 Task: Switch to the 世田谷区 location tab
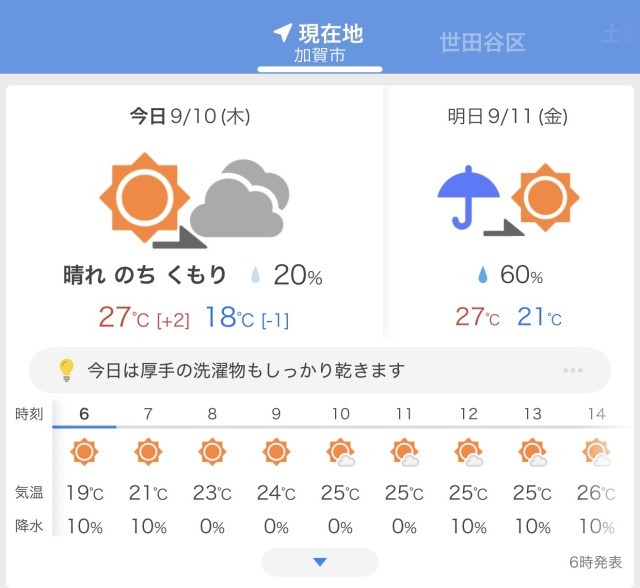click(x=482, y=42)
